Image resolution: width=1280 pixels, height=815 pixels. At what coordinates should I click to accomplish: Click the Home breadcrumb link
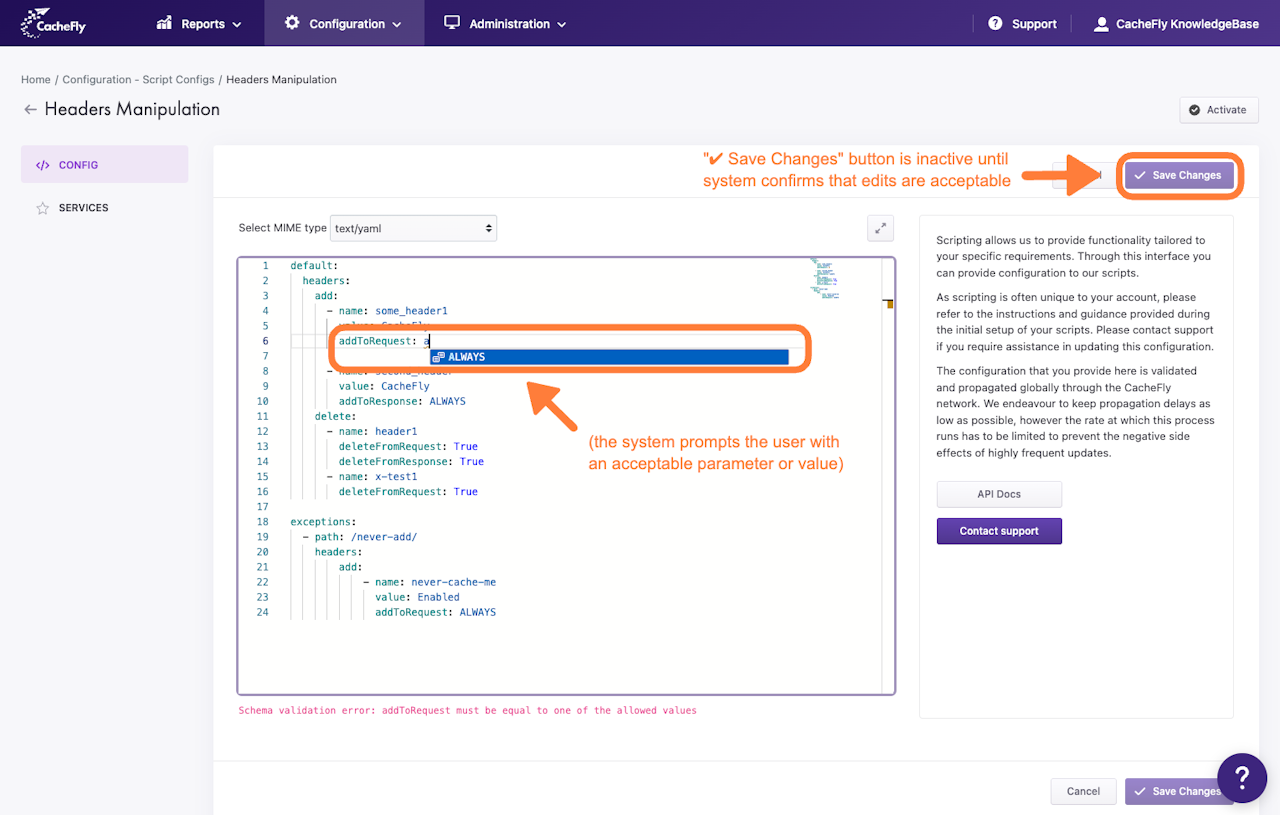click(36, 80)
